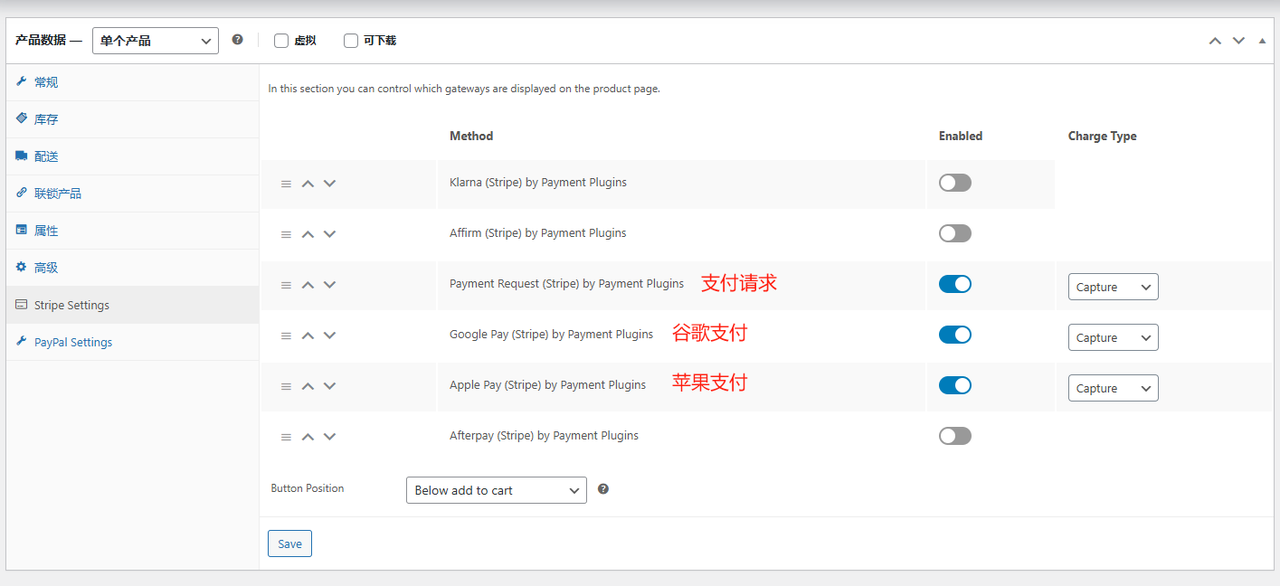Click the Save button
The image size is (1280, 586).
point(290,544)
